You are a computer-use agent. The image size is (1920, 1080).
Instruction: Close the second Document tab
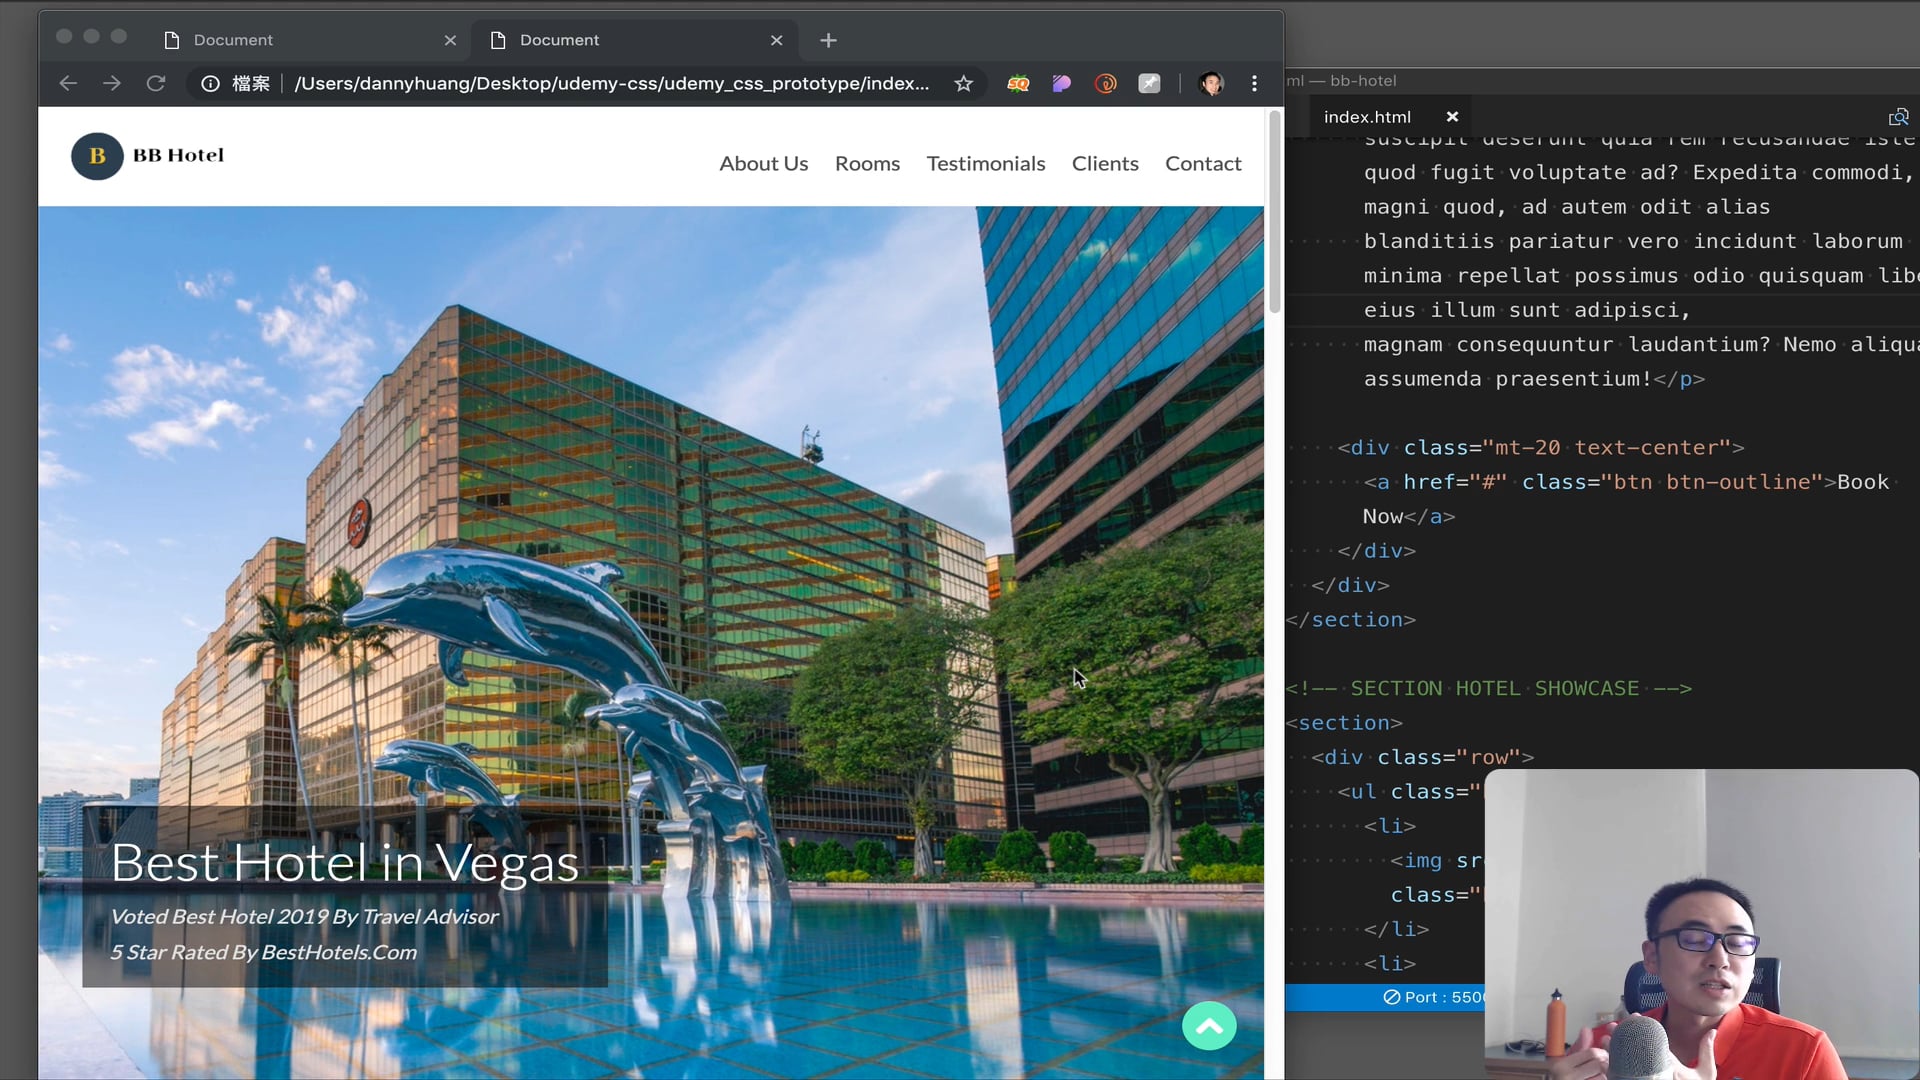[x=777, y=40]
